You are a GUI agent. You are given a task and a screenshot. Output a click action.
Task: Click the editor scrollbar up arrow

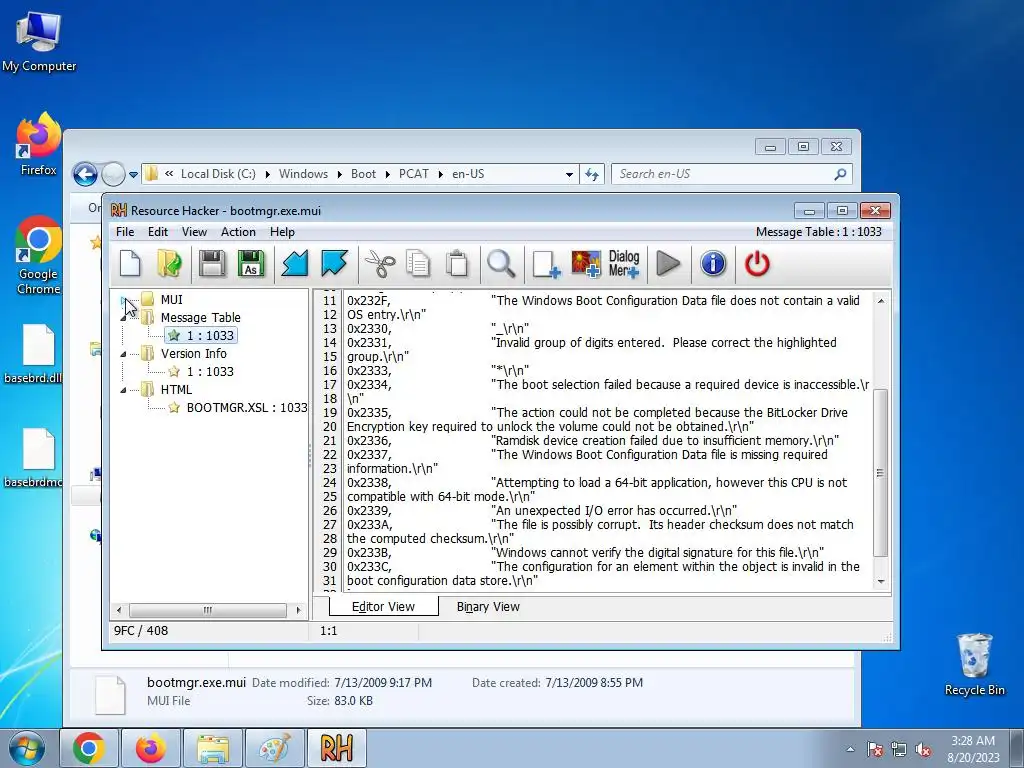pos(880,301)
